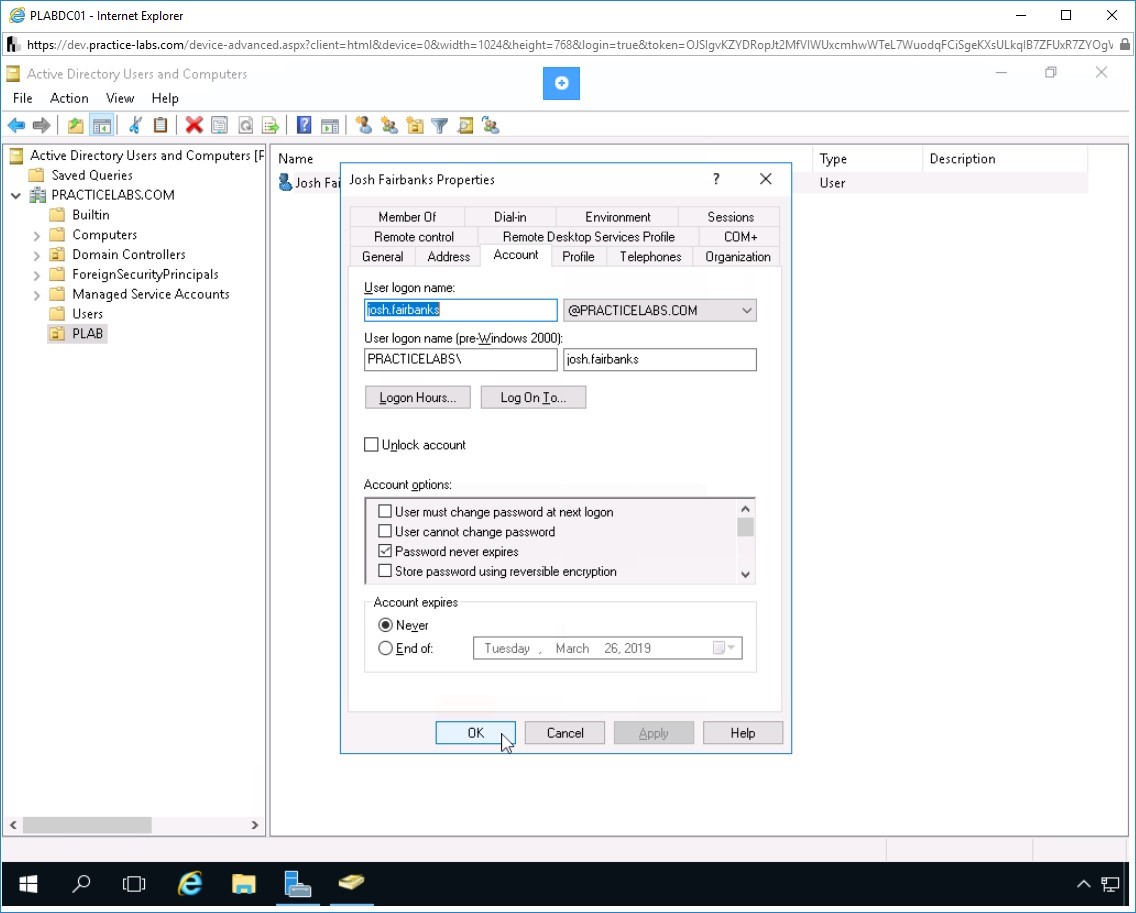Click the Export List toolbar icon

[270, 125]
